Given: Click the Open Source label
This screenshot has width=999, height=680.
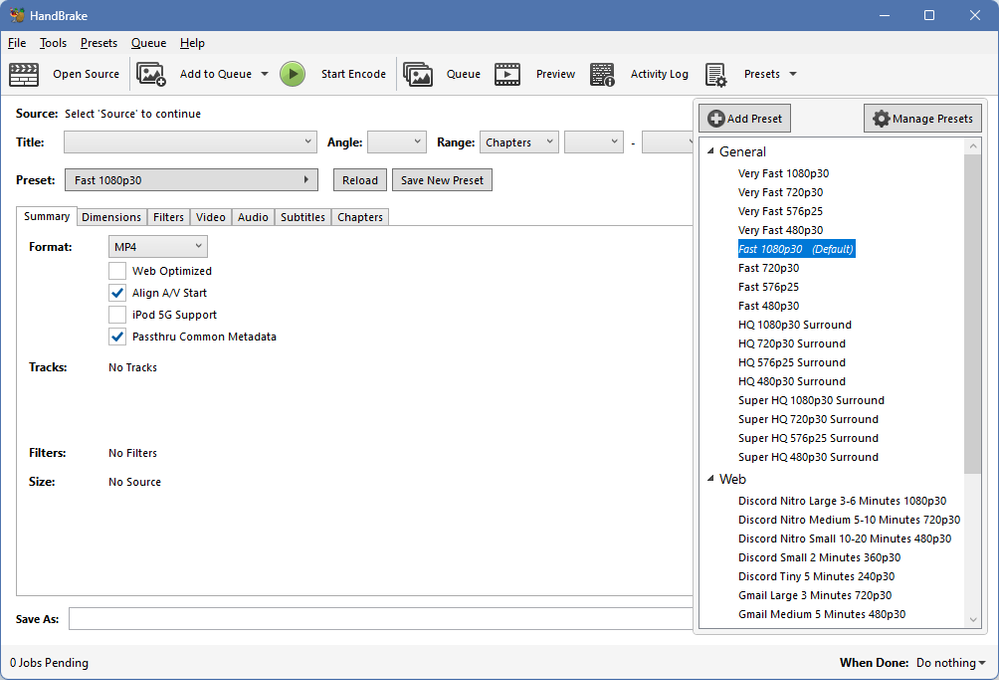Looking at the screenshot, I should (86, 74).
